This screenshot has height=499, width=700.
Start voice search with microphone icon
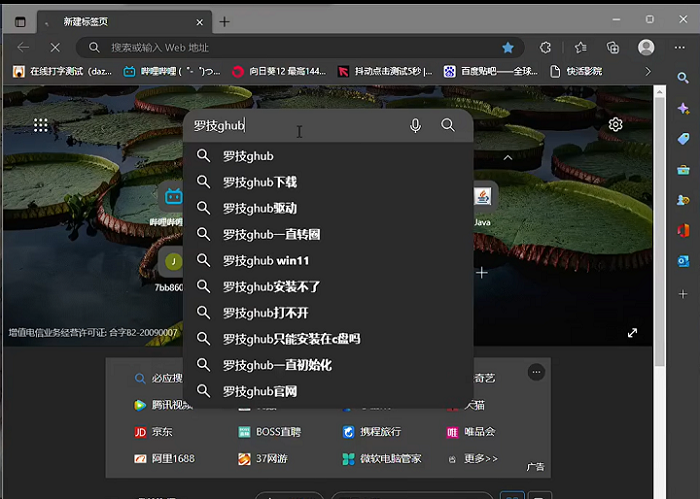pos(415,125)
